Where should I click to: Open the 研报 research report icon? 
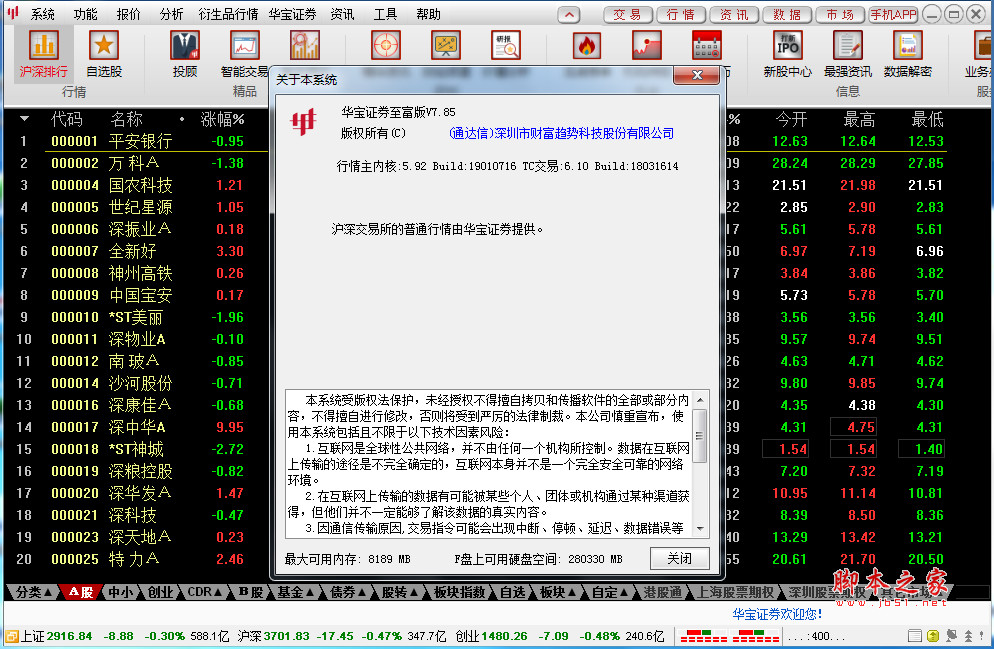(506, 46)
